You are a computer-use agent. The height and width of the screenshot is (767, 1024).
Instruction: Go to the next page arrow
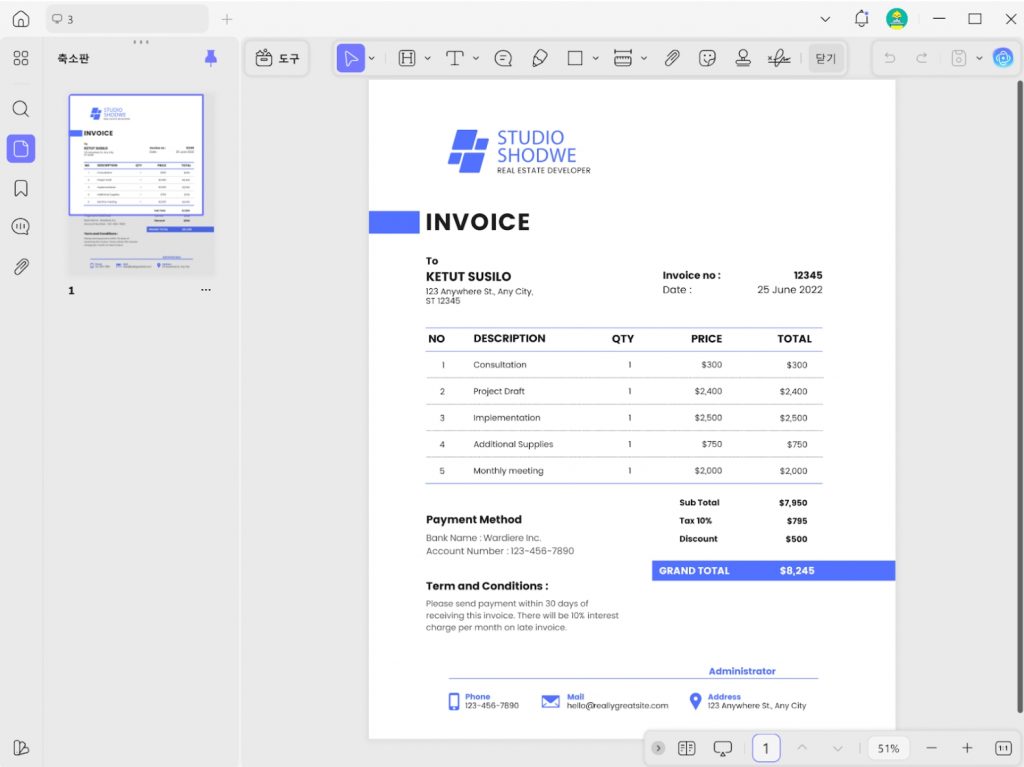pyautogui.click(x=837, y=748)
